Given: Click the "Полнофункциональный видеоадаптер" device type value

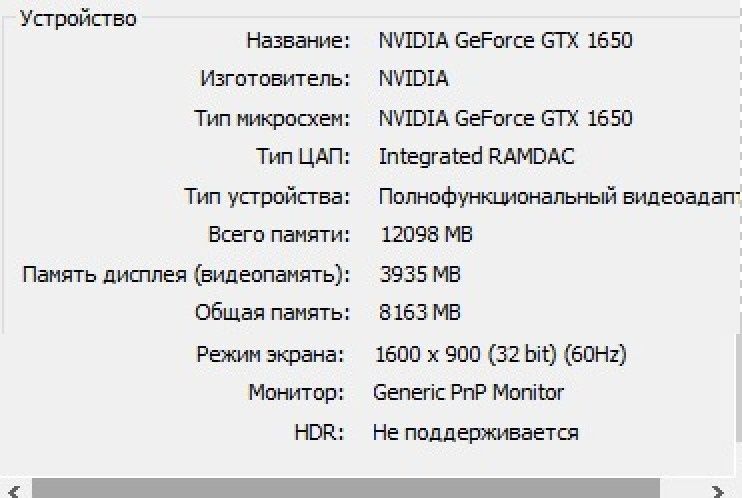Looking at the screenshot, I should 558,196.
